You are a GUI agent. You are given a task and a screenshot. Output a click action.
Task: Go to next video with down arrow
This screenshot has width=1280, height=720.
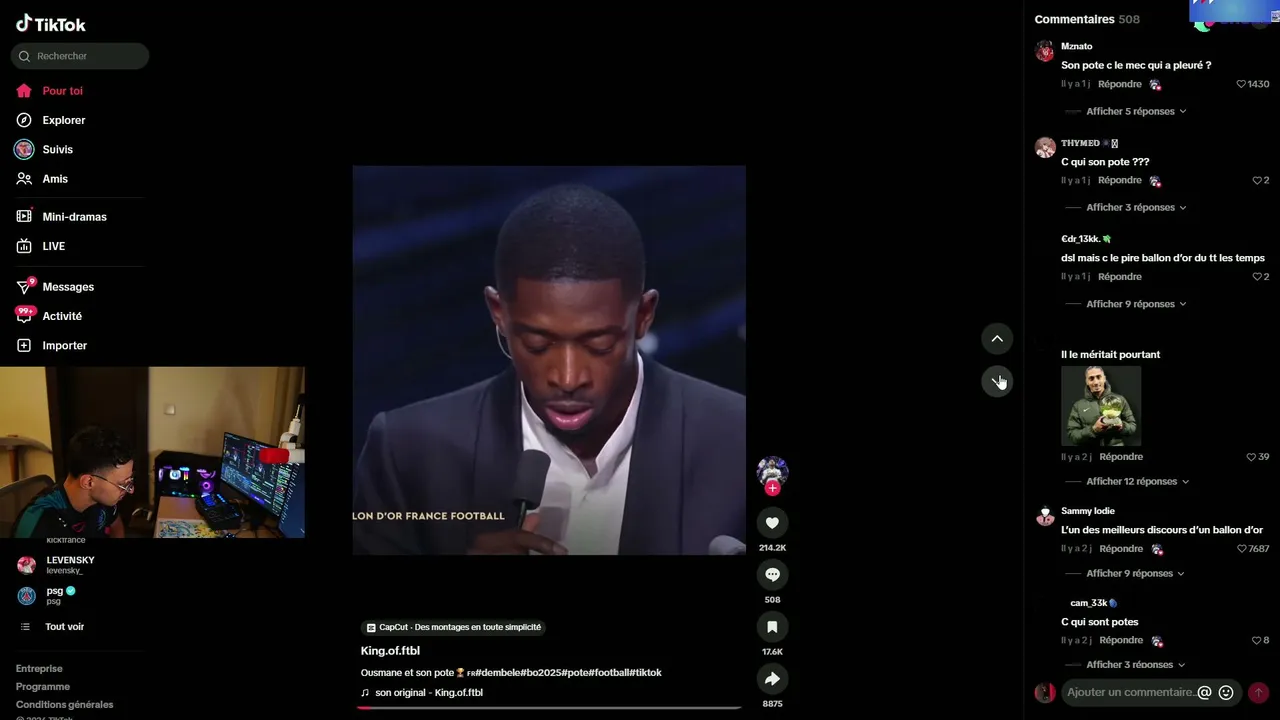coord(997,381)
